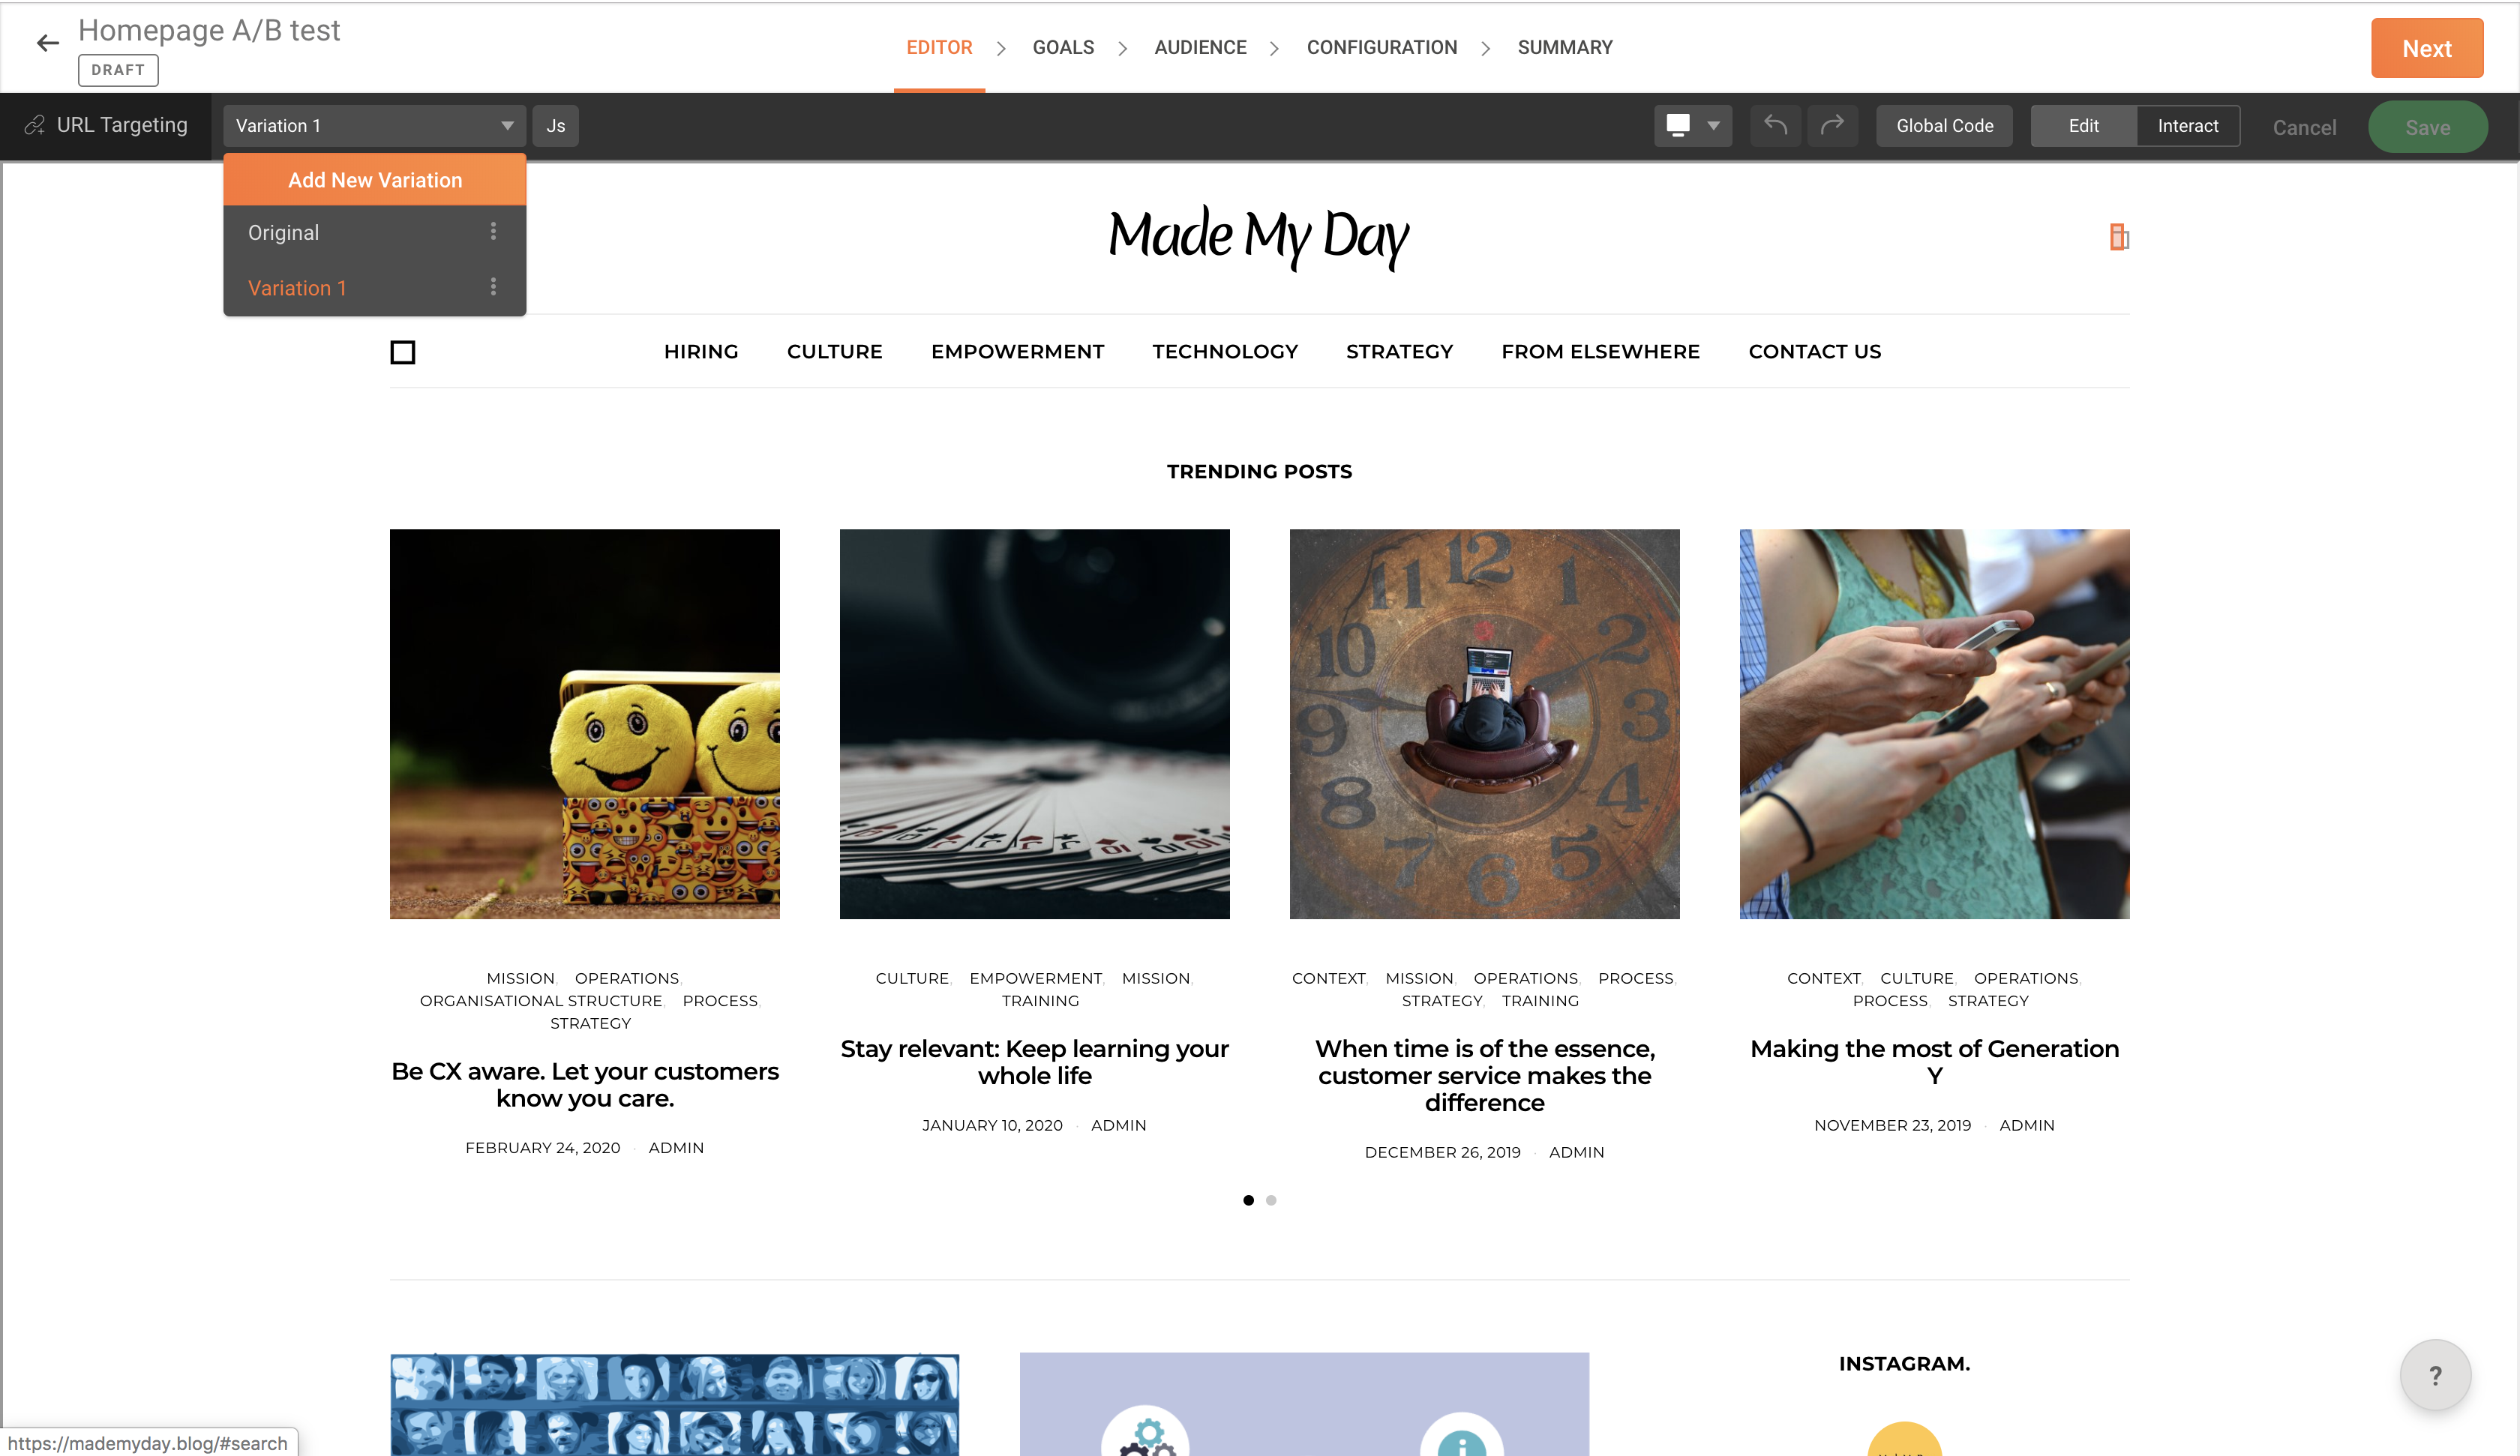2520x1456 pixels.
Task: Open the clock image post thumbnail
Action: pos(1485,724)
